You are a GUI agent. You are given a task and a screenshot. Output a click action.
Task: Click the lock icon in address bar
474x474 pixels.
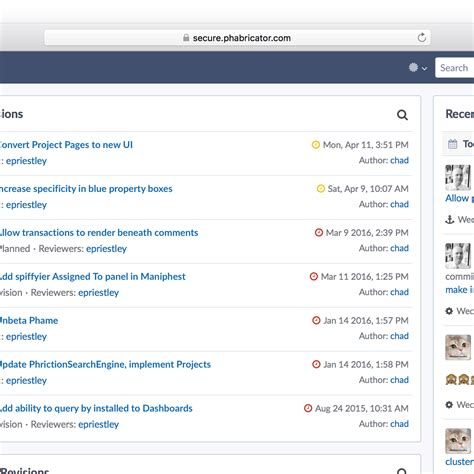[x=186, y=38]
